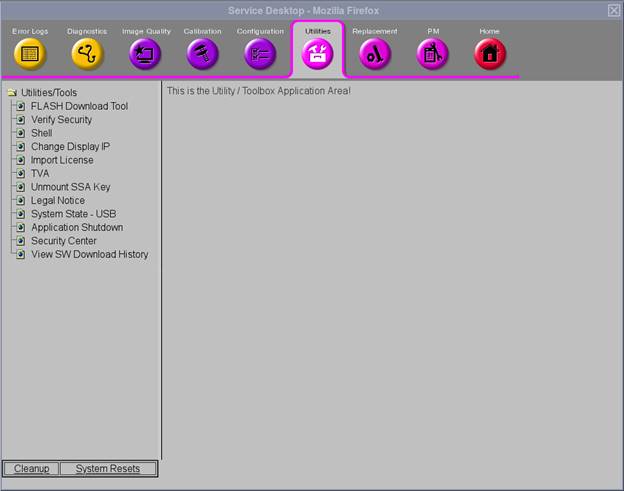Open the PM icon
The image size is (624, 491).
click(x=432, y=54)
